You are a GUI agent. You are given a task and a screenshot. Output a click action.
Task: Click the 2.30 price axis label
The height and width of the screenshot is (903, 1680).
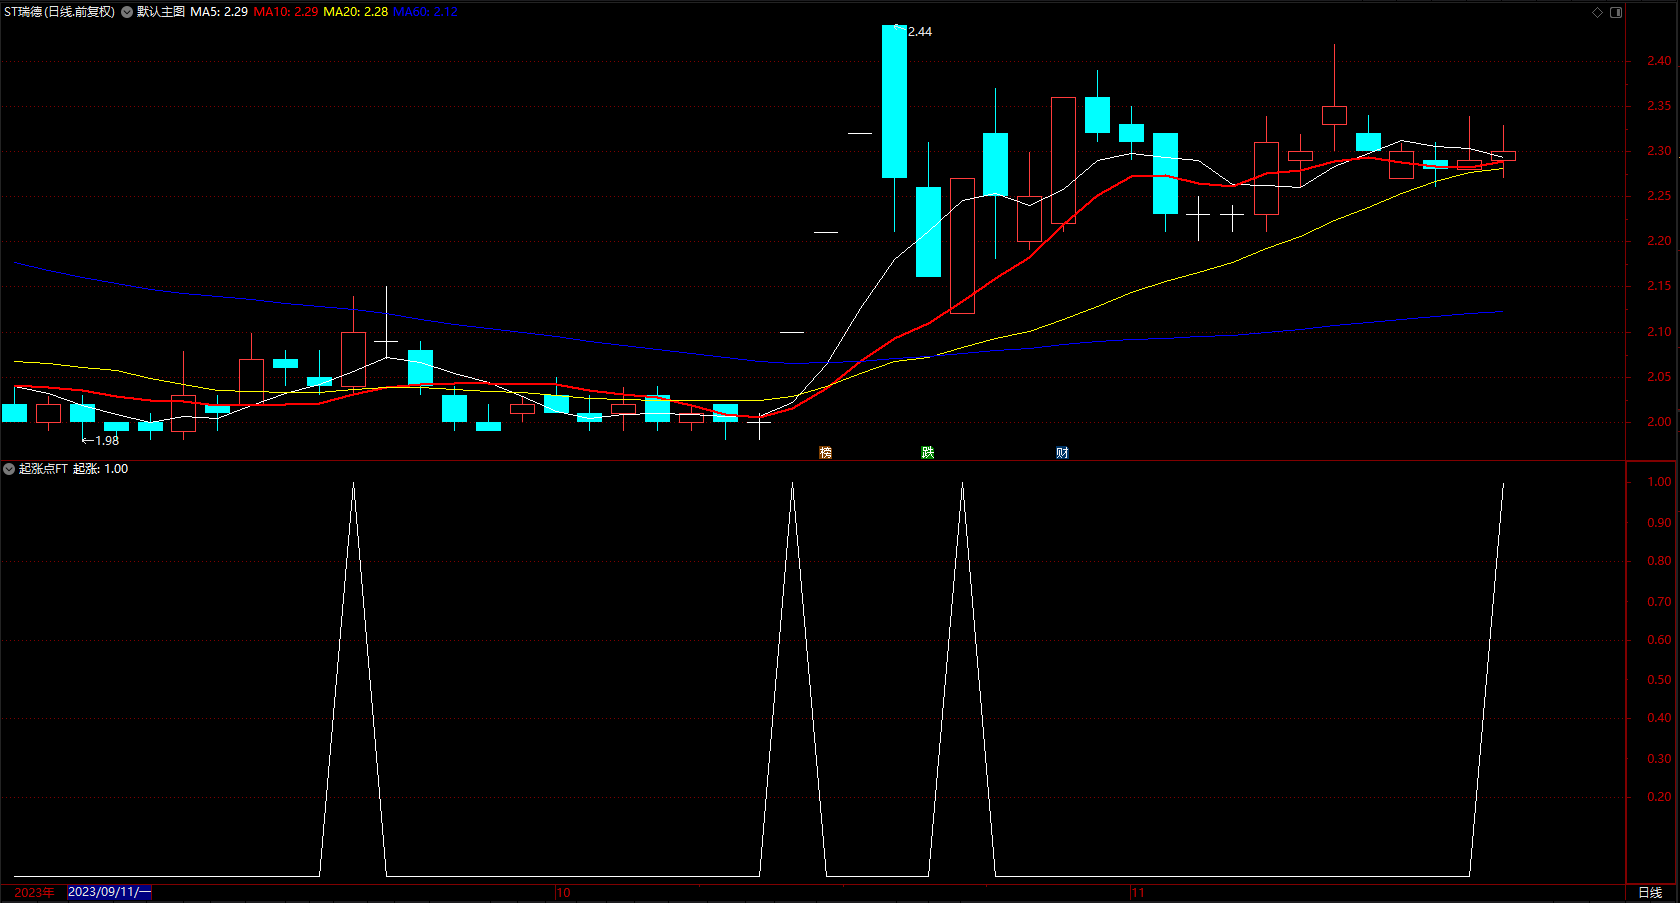point(1659,151)
